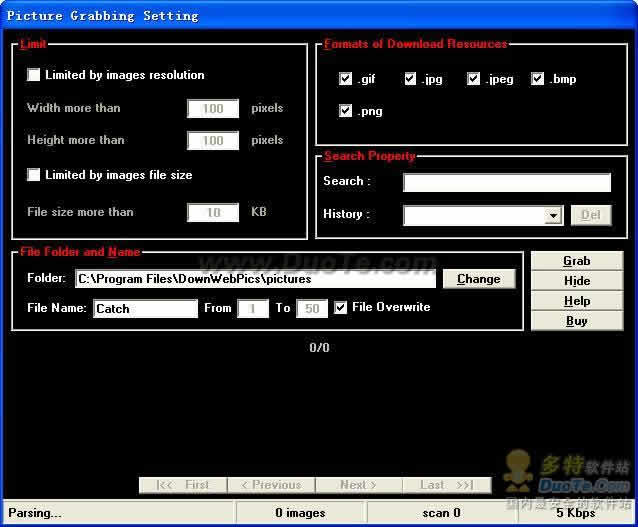Uncheck the .bmp format checkbox
The image size is (638, 527).
click(x=537, y=79)
